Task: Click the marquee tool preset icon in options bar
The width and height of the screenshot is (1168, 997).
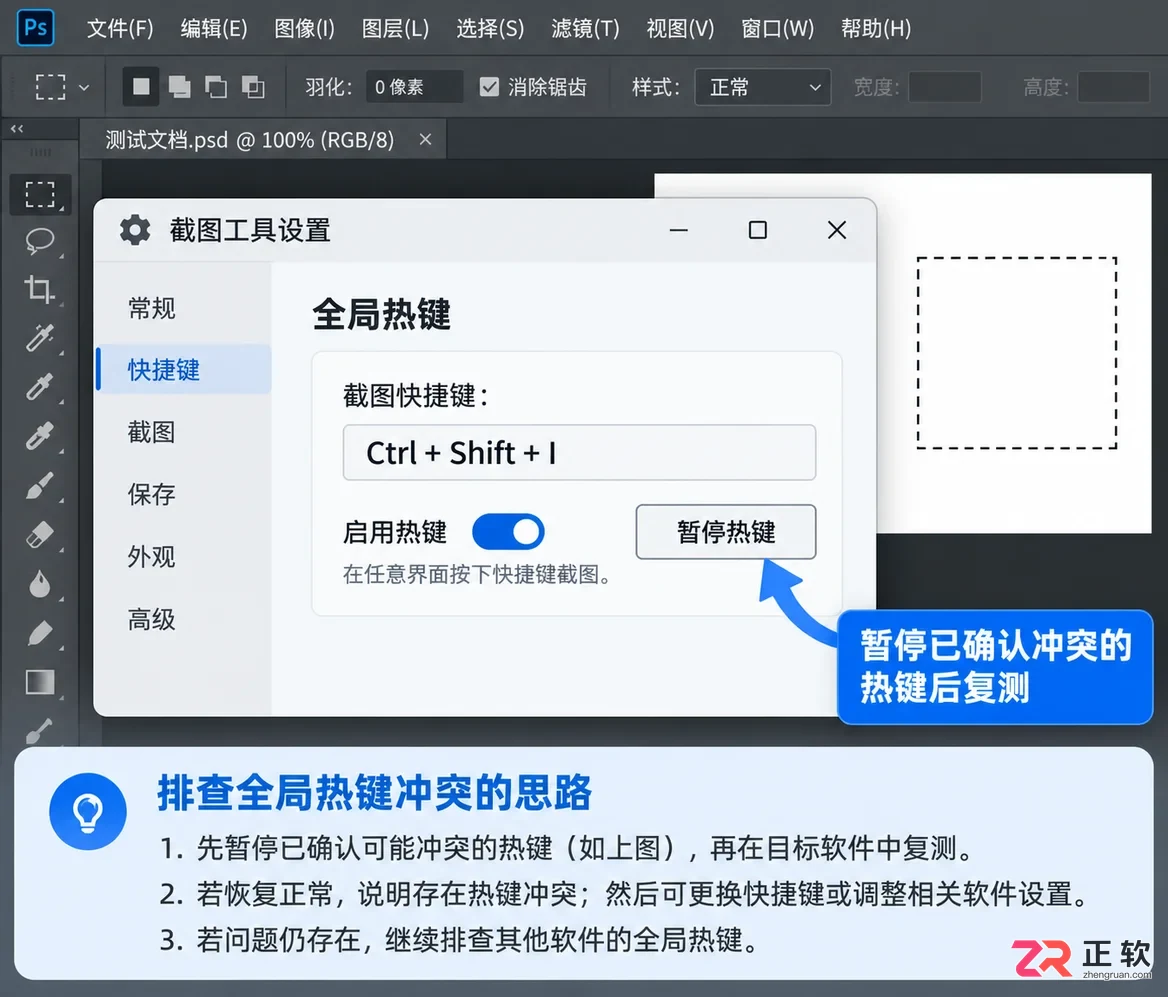Action: pos(51,87)
